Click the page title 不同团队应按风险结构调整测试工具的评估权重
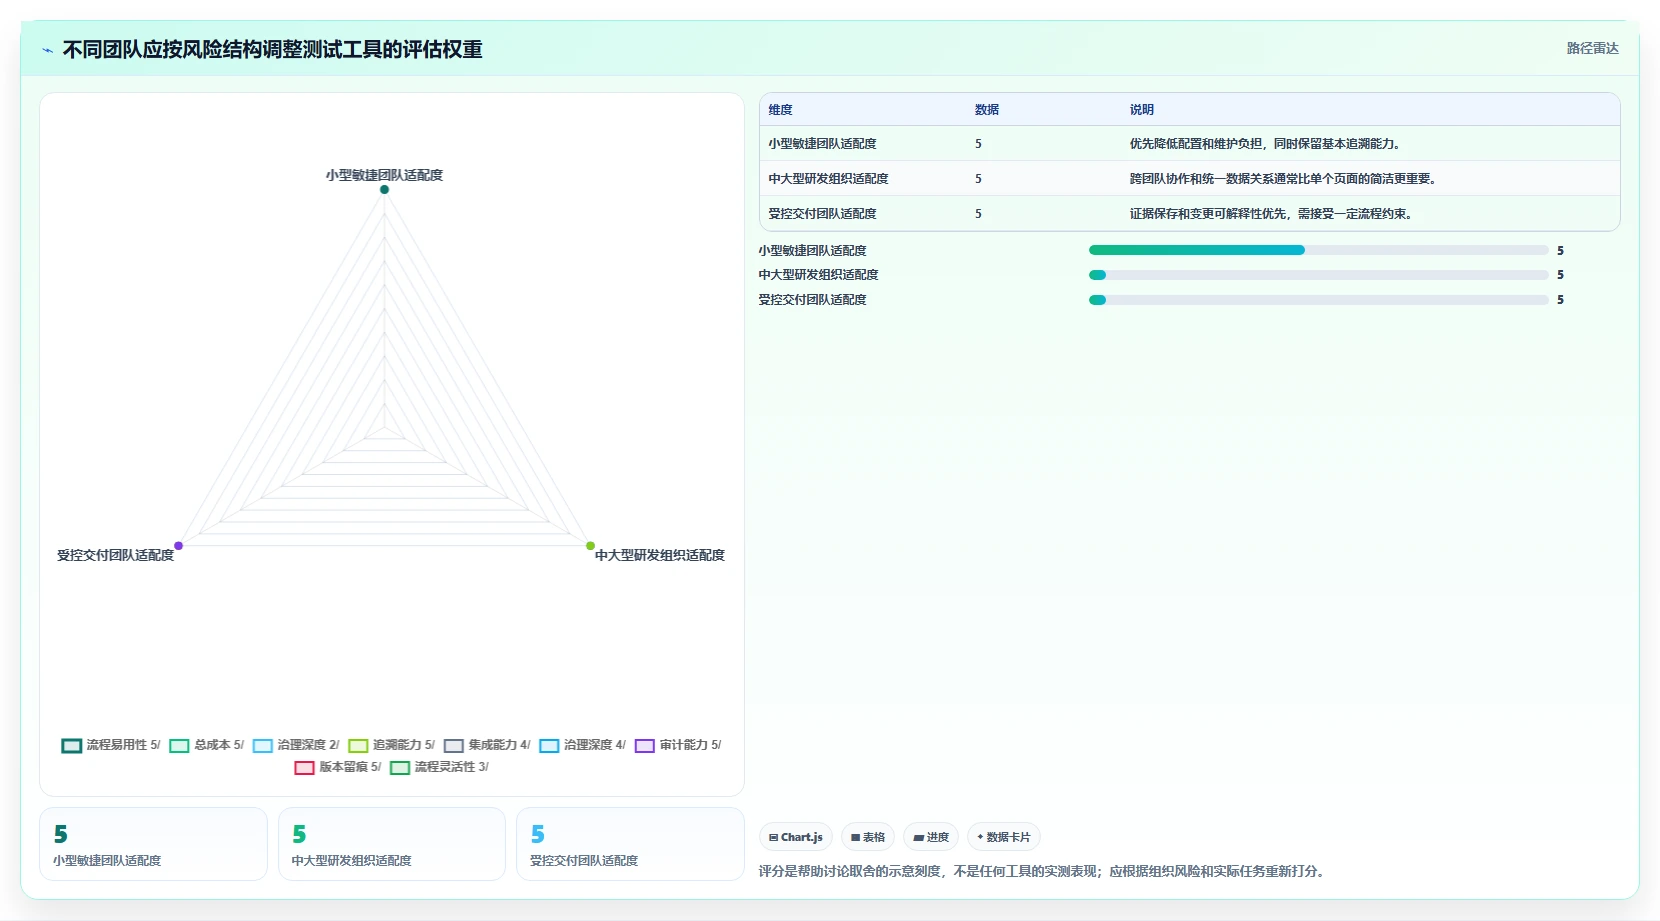1660x921 pixels. click(x=272, y=50)
